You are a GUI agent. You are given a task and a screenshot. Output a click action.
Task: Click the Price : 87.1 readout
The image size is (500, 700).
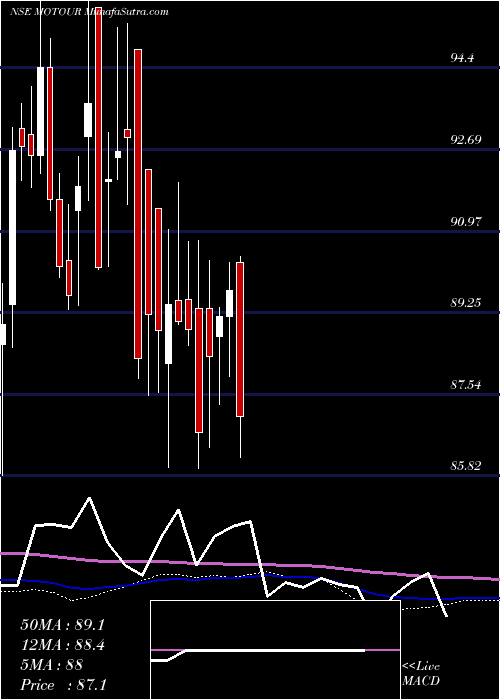coord(63,685)
